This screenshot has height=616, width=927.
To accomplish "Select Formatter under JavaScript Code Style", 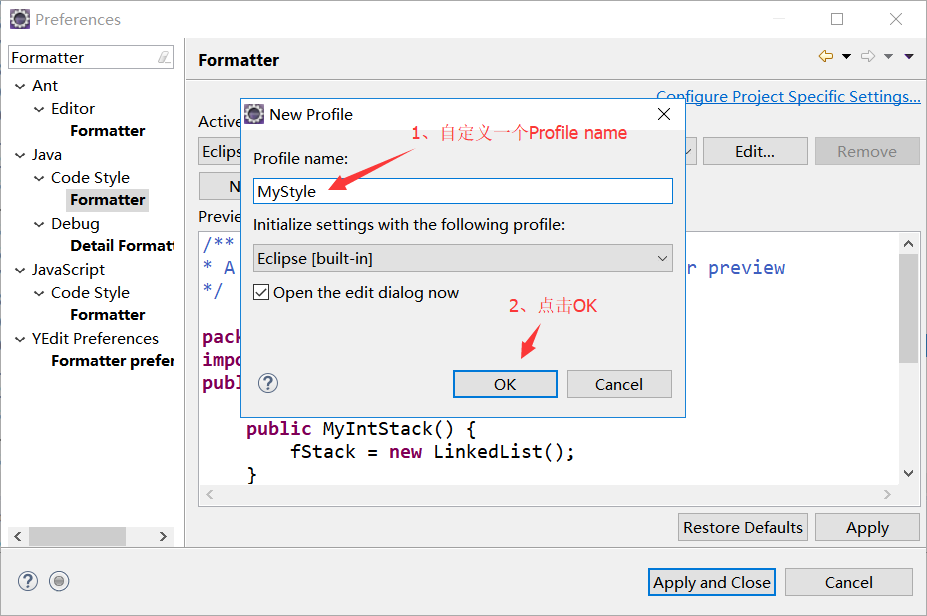I will pyautogui.click(x=108, y=315).
